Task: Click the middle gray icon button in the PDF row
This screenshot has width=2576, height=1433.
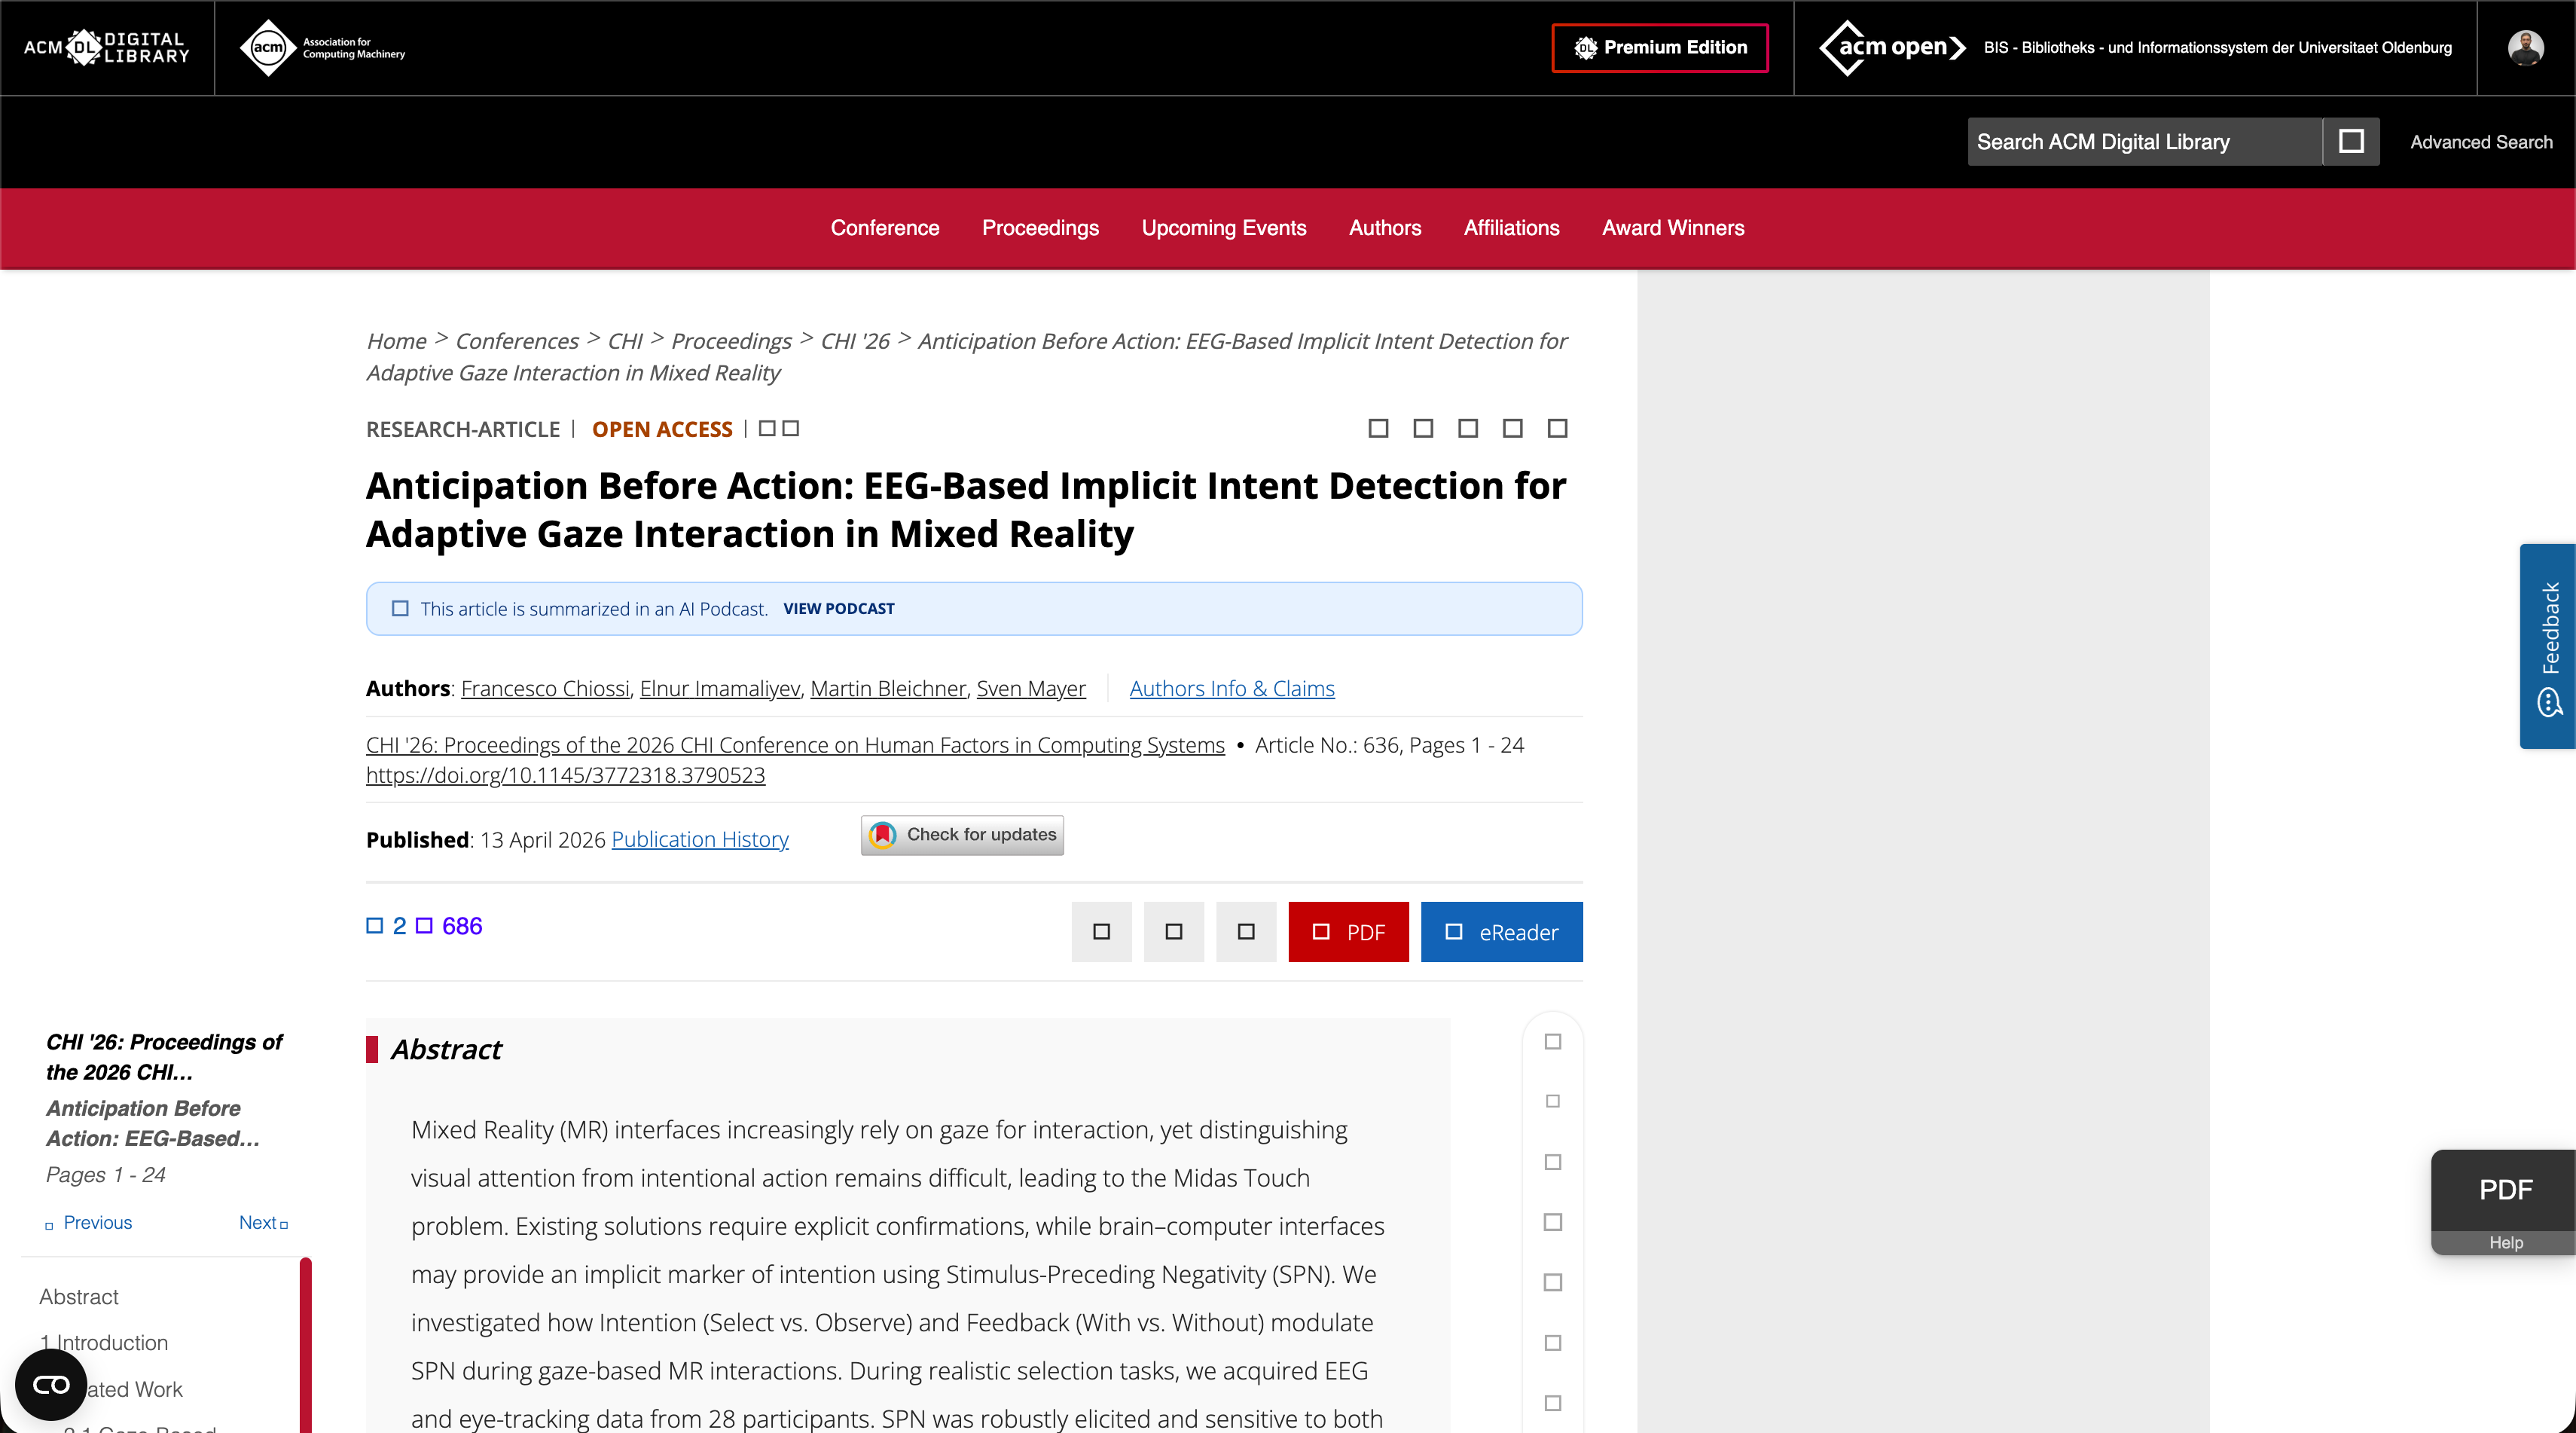Action: (x=1174, y=931)
